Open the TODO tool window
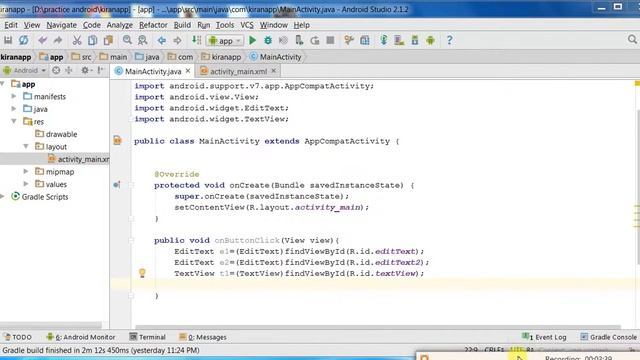This screenshot has height=360, width=640. click(x=18, y=337)
